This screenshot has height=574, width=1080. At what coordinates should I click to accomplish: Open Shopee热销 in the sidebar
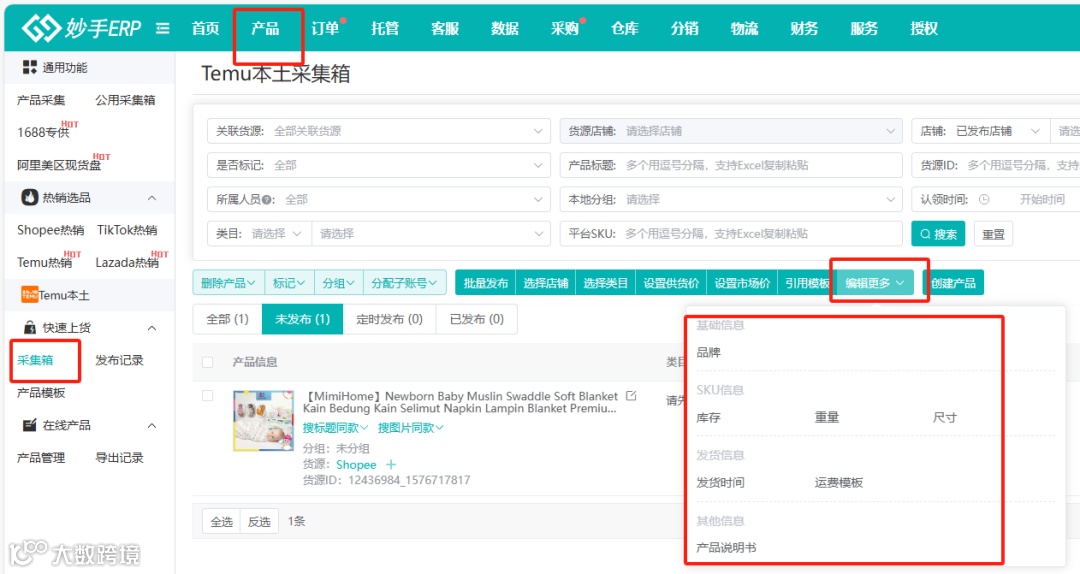50,229
